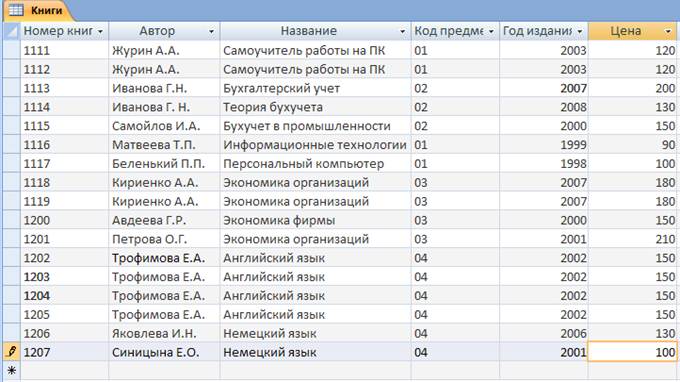Open the Год издания column dropdown arrow

tap(579, 32)
